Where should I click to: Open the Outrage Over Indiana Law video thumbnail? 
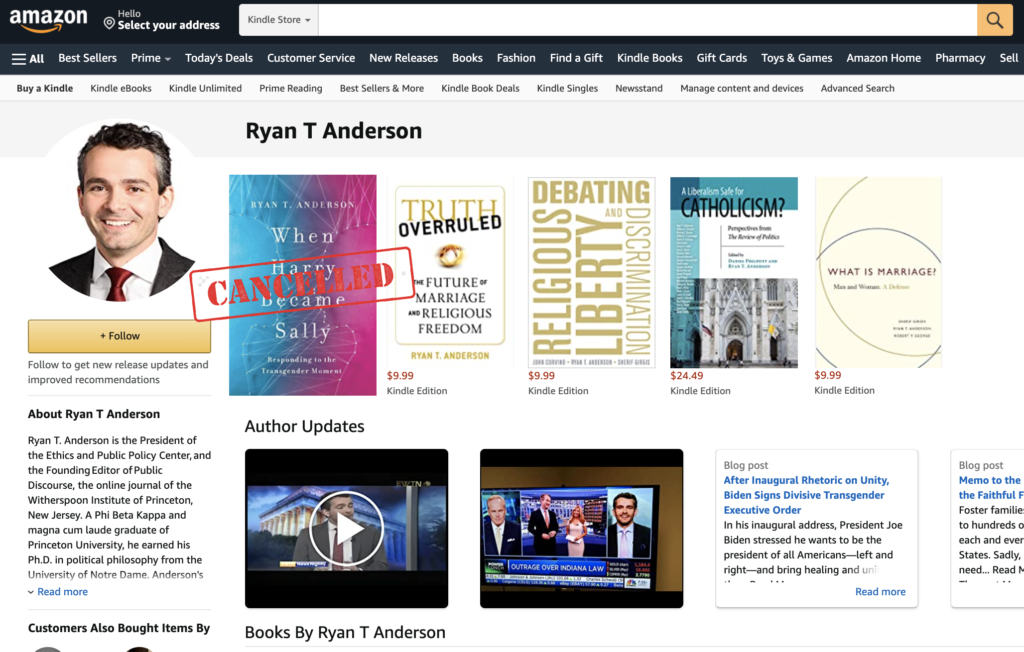point(581,529)
